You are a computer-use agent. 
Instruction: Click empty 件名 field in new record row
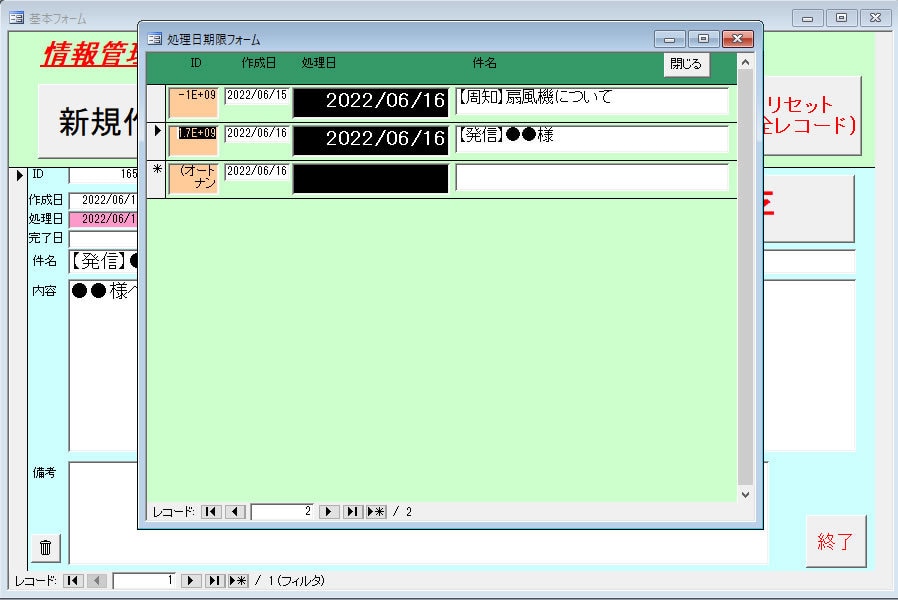coord(592,177)
